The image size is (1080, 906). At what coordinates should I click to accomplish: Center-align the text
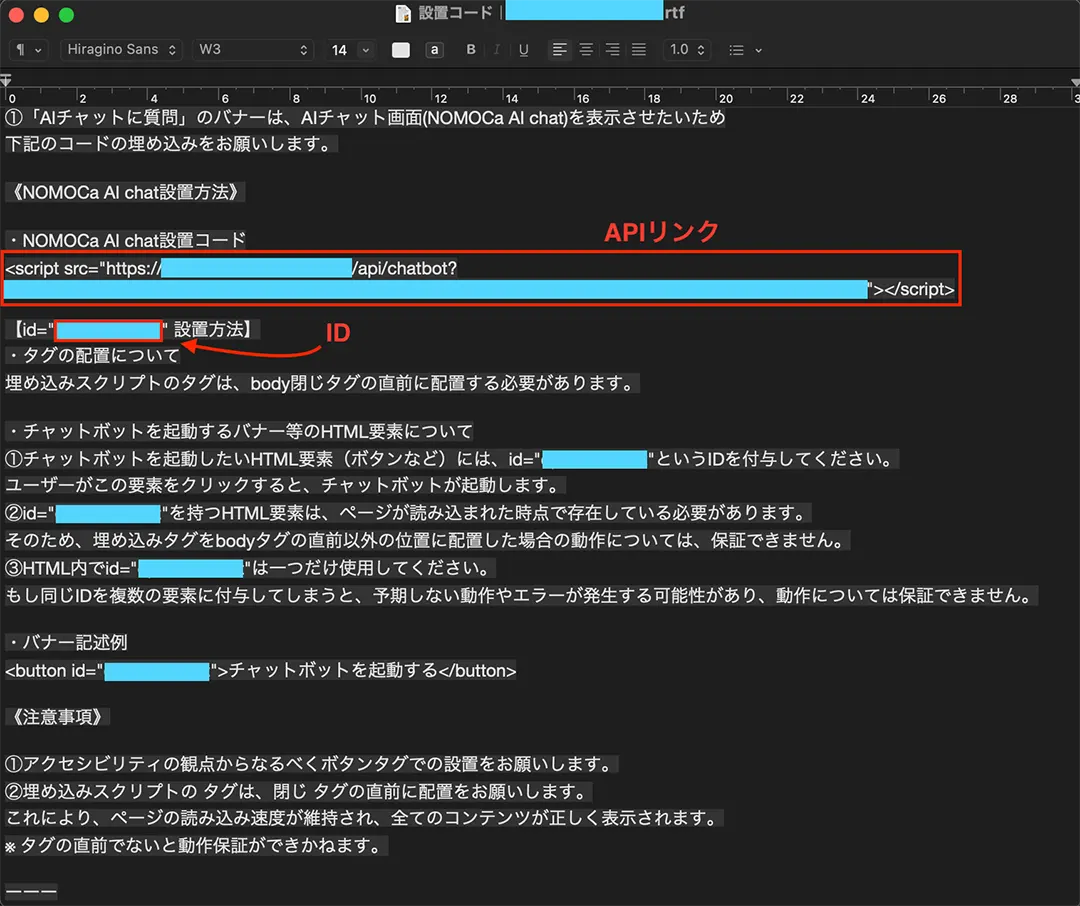(585, 50)
